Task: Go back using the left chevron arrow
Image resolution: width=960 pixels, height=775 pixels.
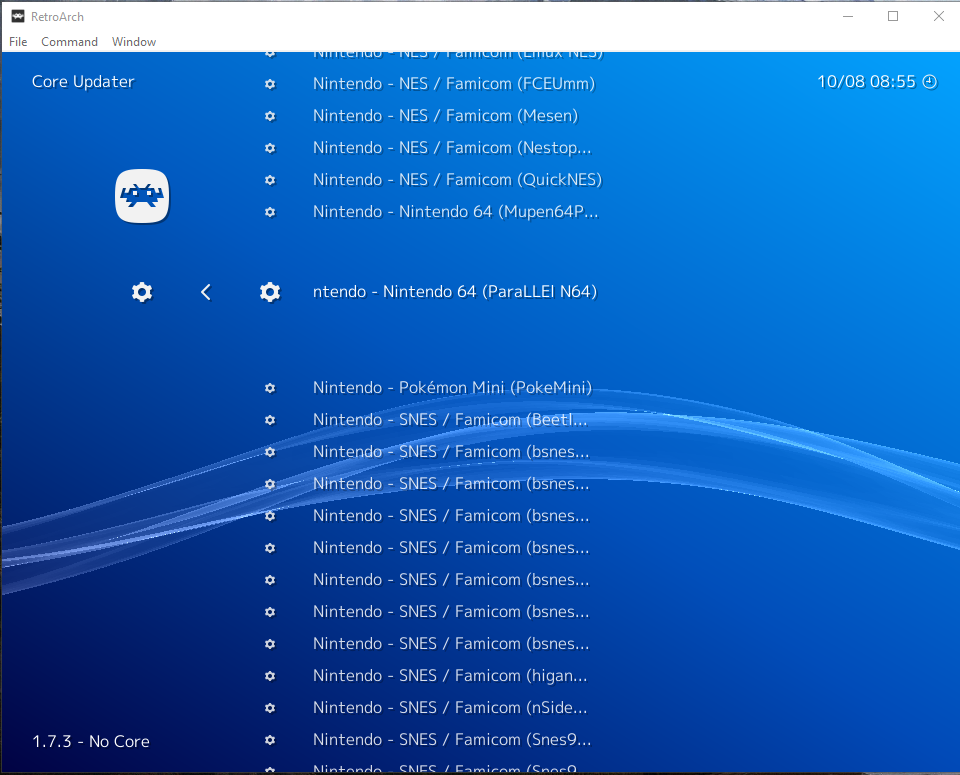Action: (206, 292)
